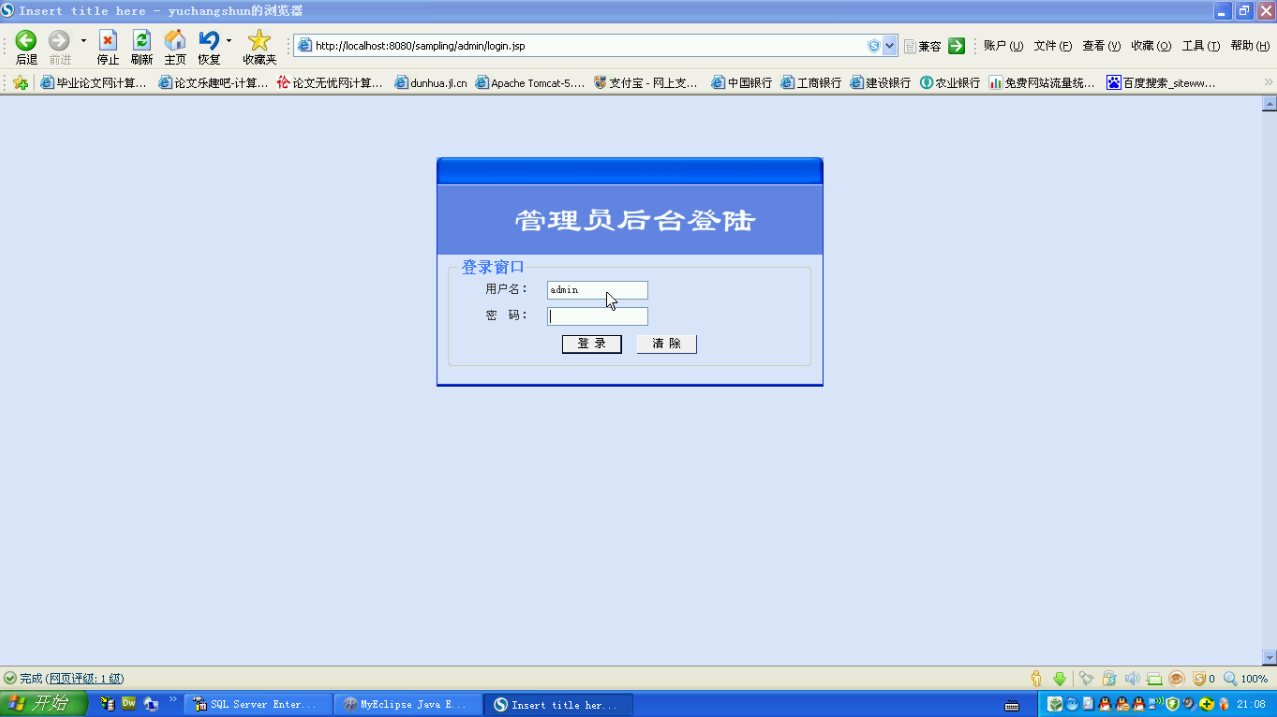The image size is (1277, 717).
Task: Click the green download arrow status icon
Action: [1059, 679]
